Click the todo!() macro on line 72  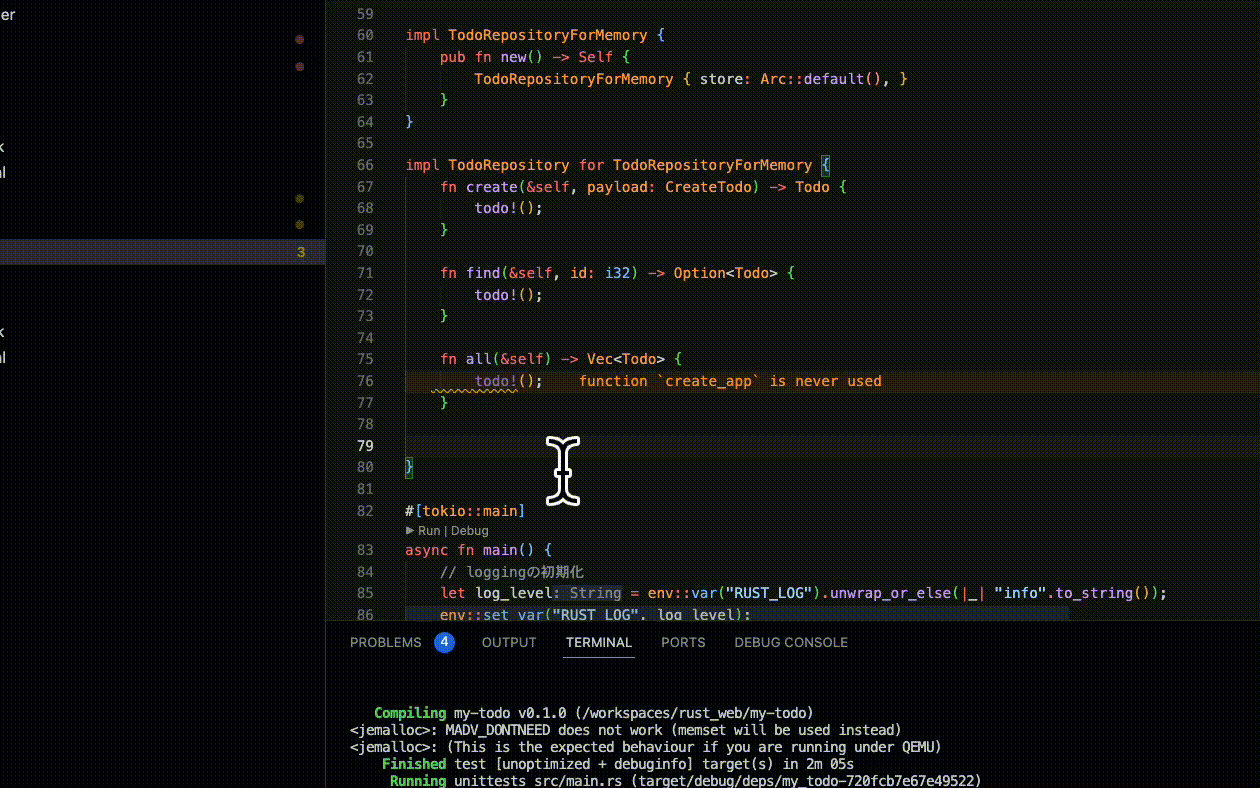pos(508,295)
